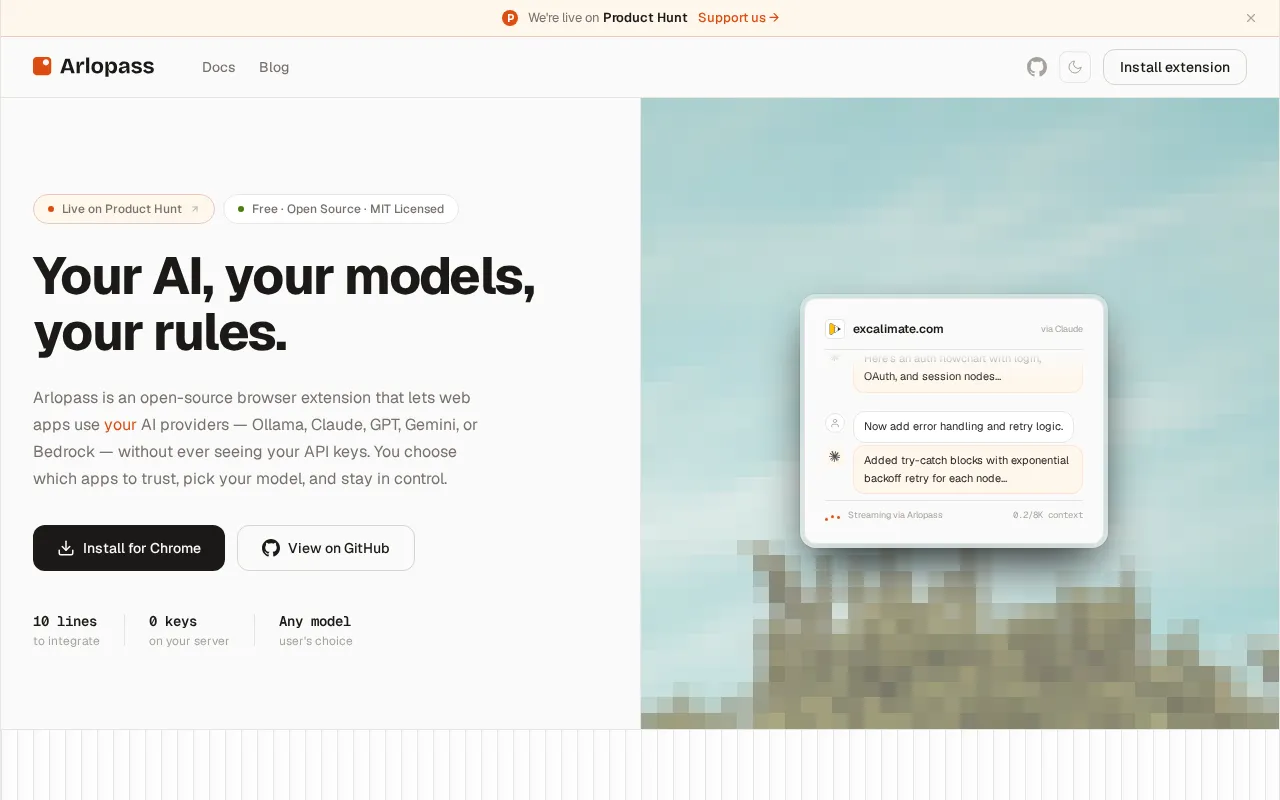This screenshot has height=800, width=1280.
Task: Click the arrow icon in Live on Product Hunt pill
Action: click(195, 209)
